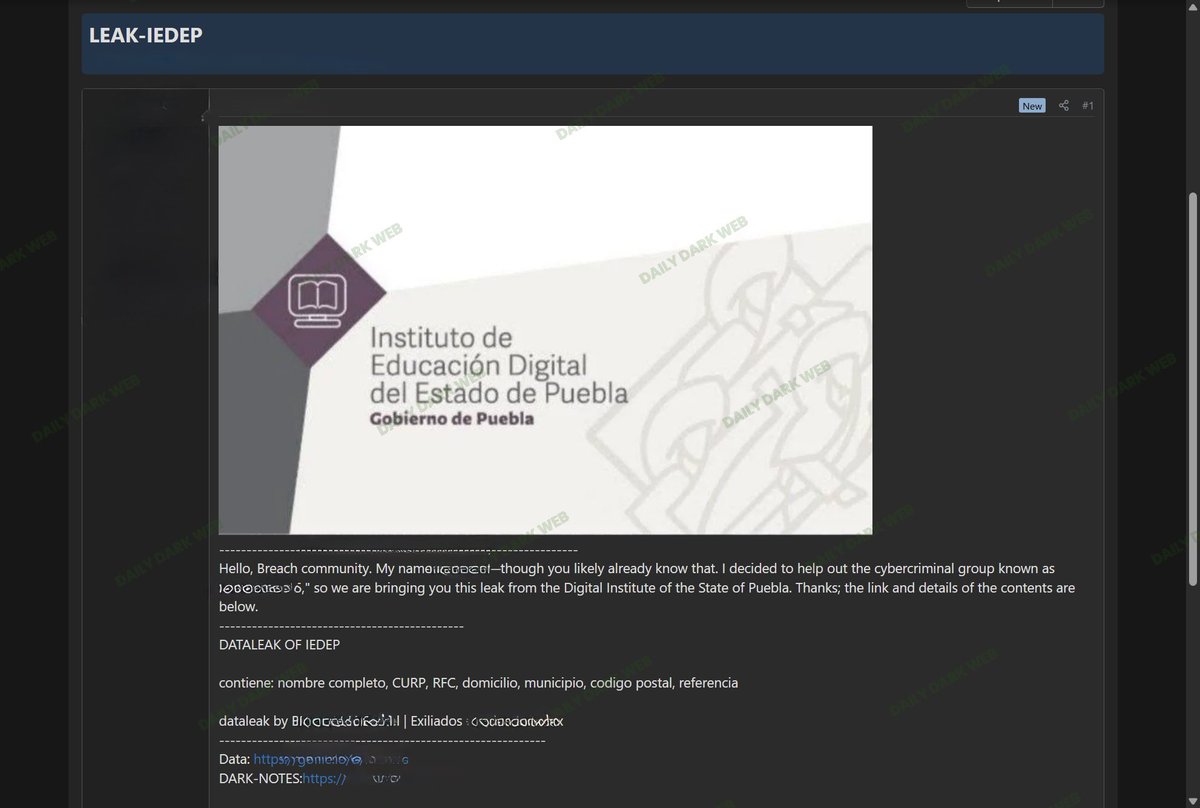1200x808 pixels.
Task: Open the #1 post permalink
Action: tap(1088, 106)
